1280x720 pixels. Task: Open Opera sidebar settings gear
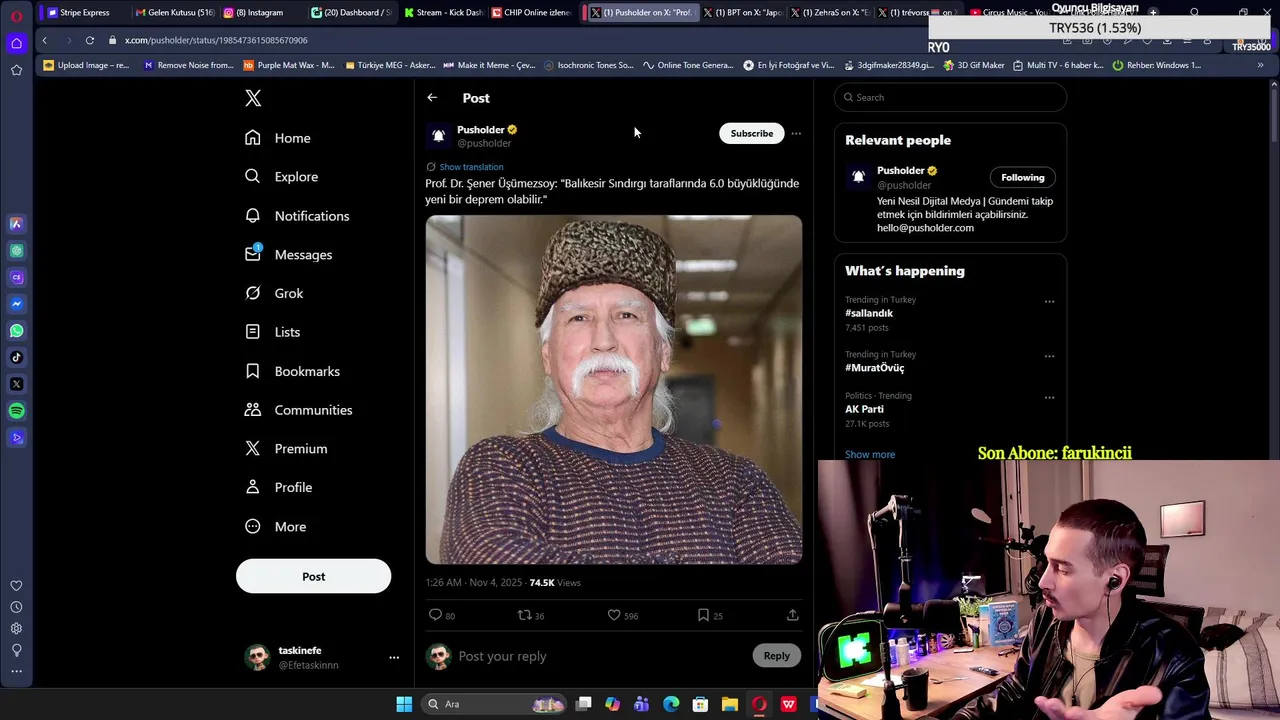[16, 628]
